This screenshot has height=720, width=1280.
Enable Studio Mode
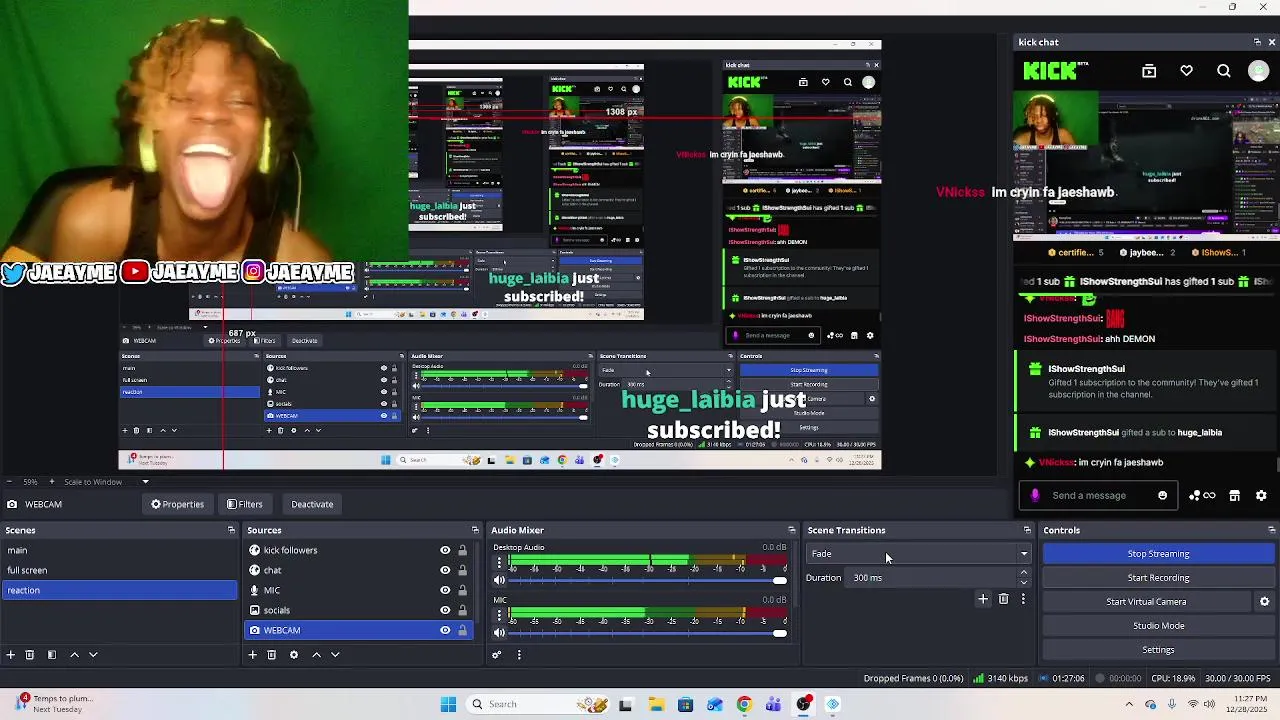pyautogui.click(x=1158, y=626)
